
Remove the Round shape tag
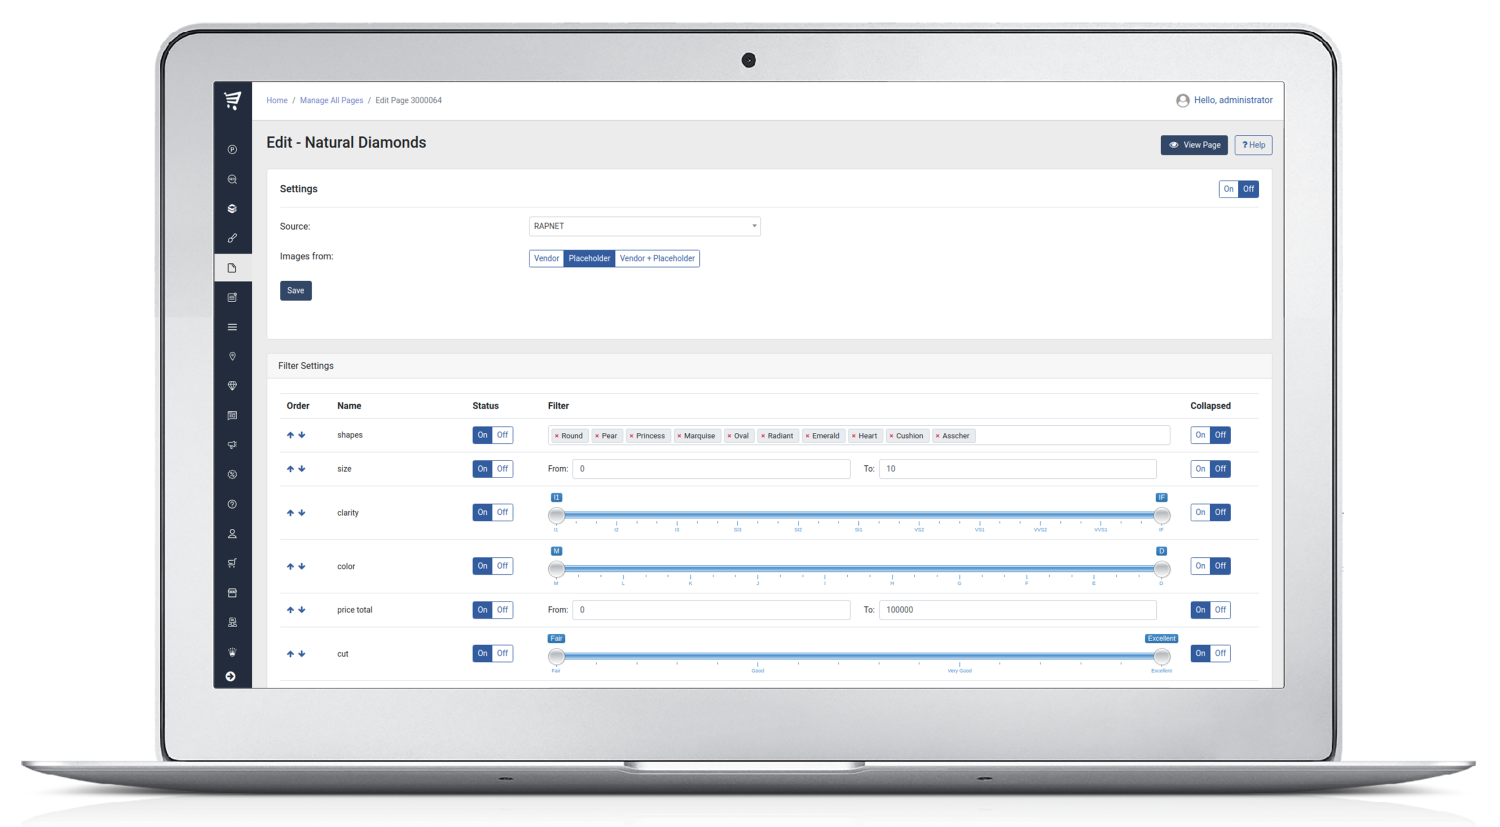click(557, 436)
